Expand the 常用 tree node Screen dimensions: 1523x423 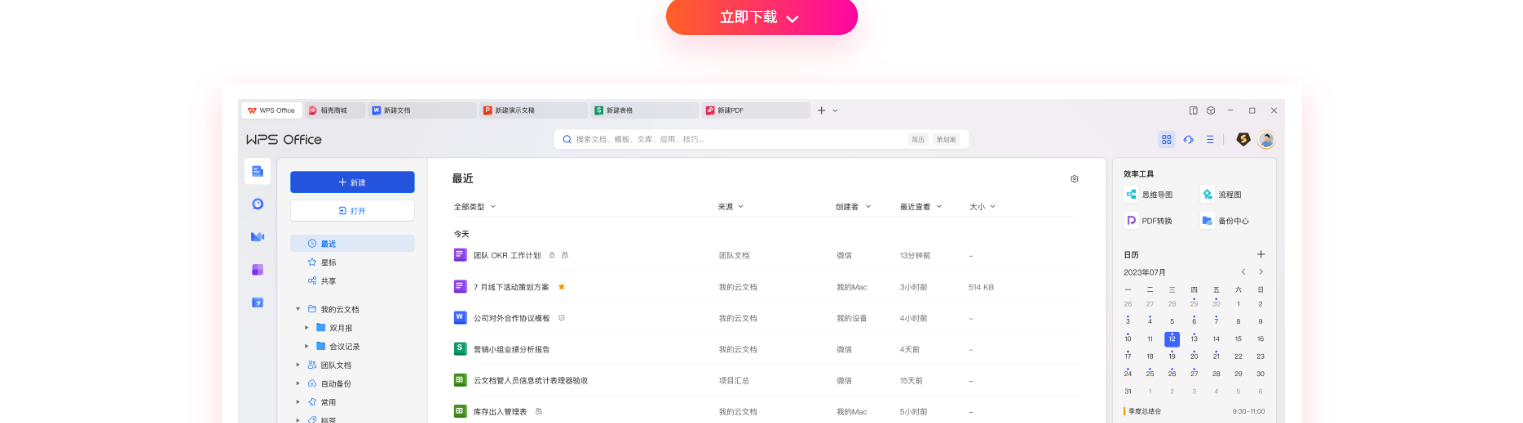click(298, 401)
